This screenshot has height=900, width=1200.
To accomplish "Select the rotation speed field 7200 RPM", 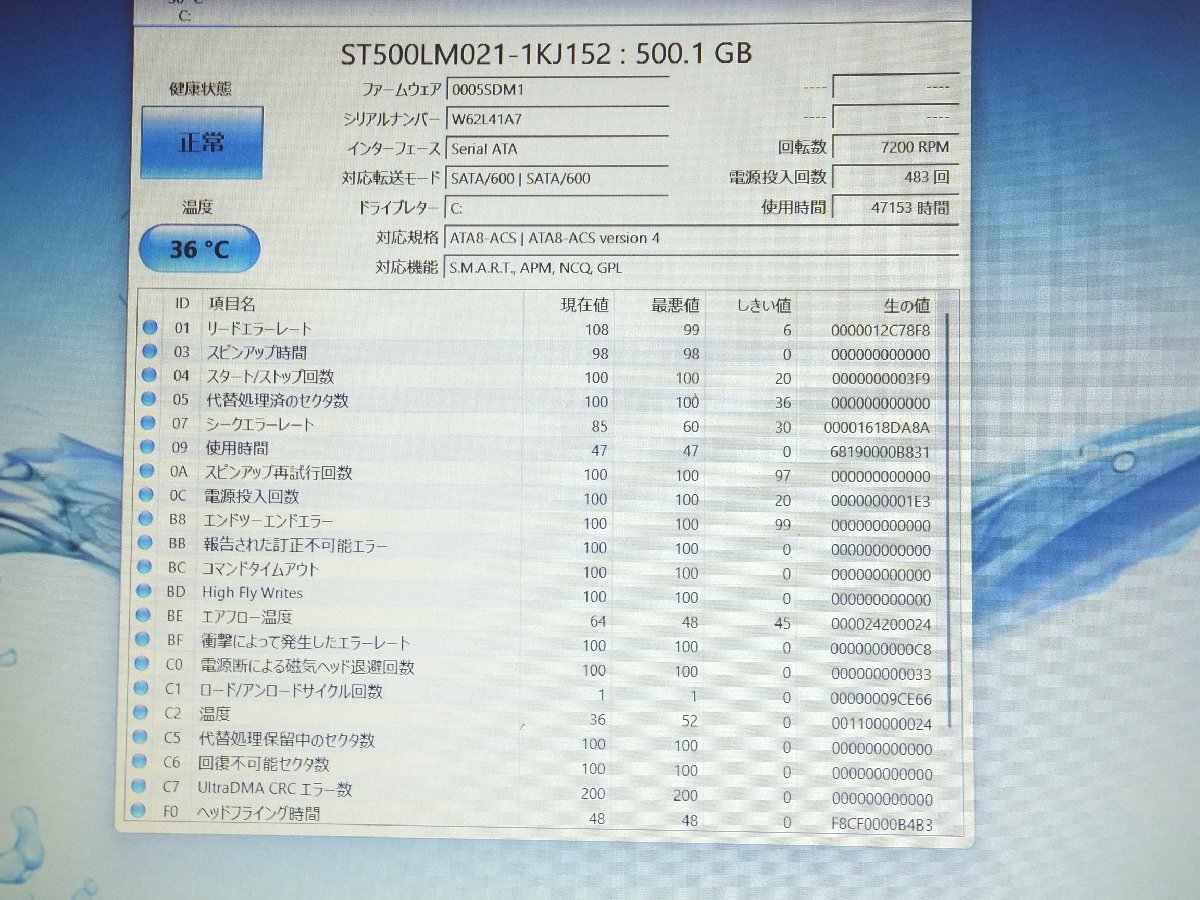I will (x=895, y=147).
